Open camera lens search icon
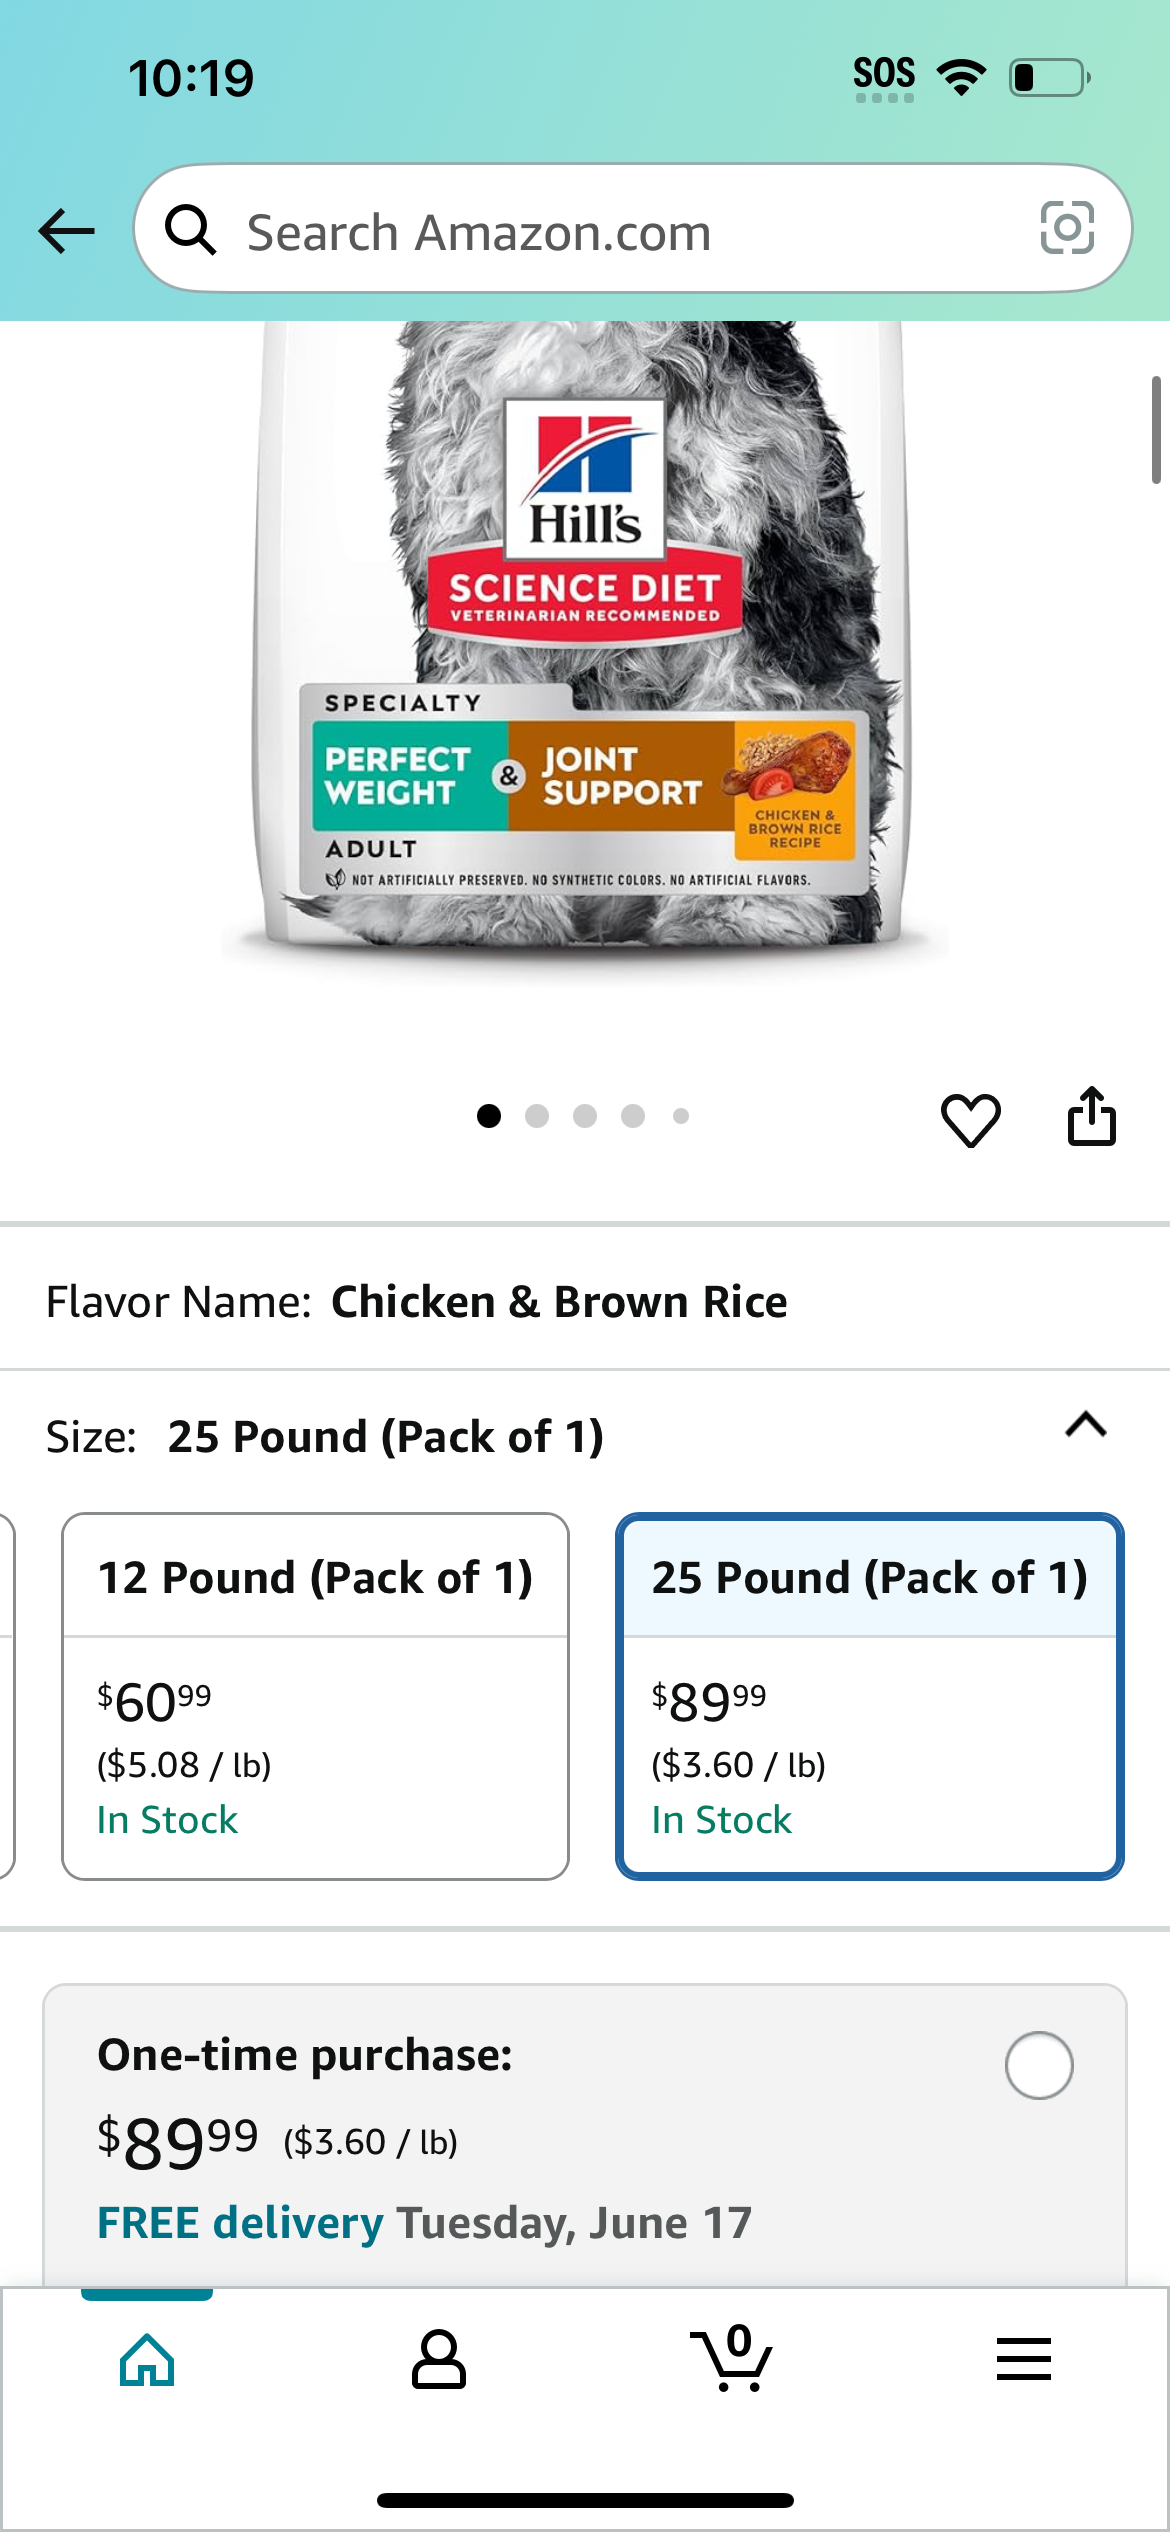Viewport: 1170px width, 2532px height. (x=1067, y=228)
